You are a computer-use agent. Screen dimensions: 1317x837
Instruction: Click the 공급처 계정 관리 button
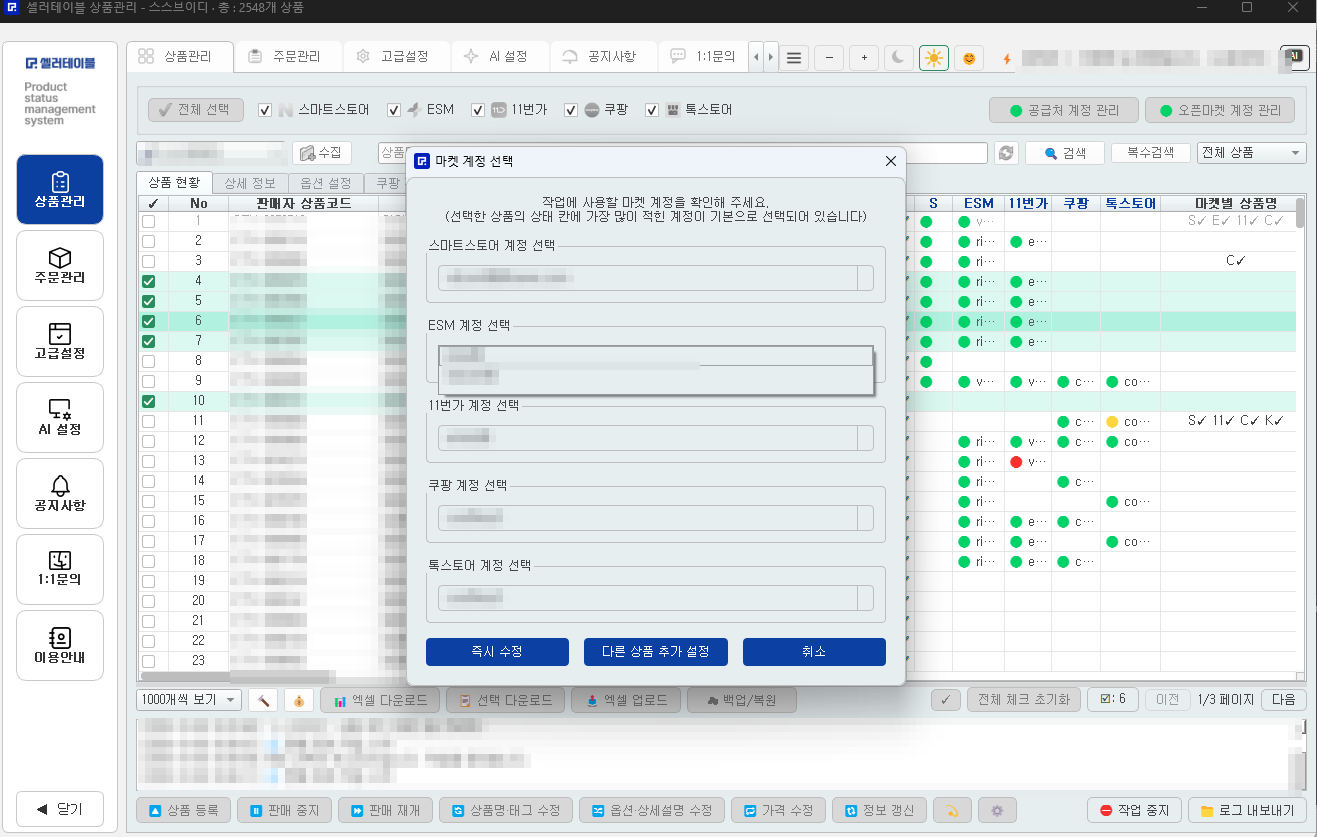click(x=1063, y=110)
